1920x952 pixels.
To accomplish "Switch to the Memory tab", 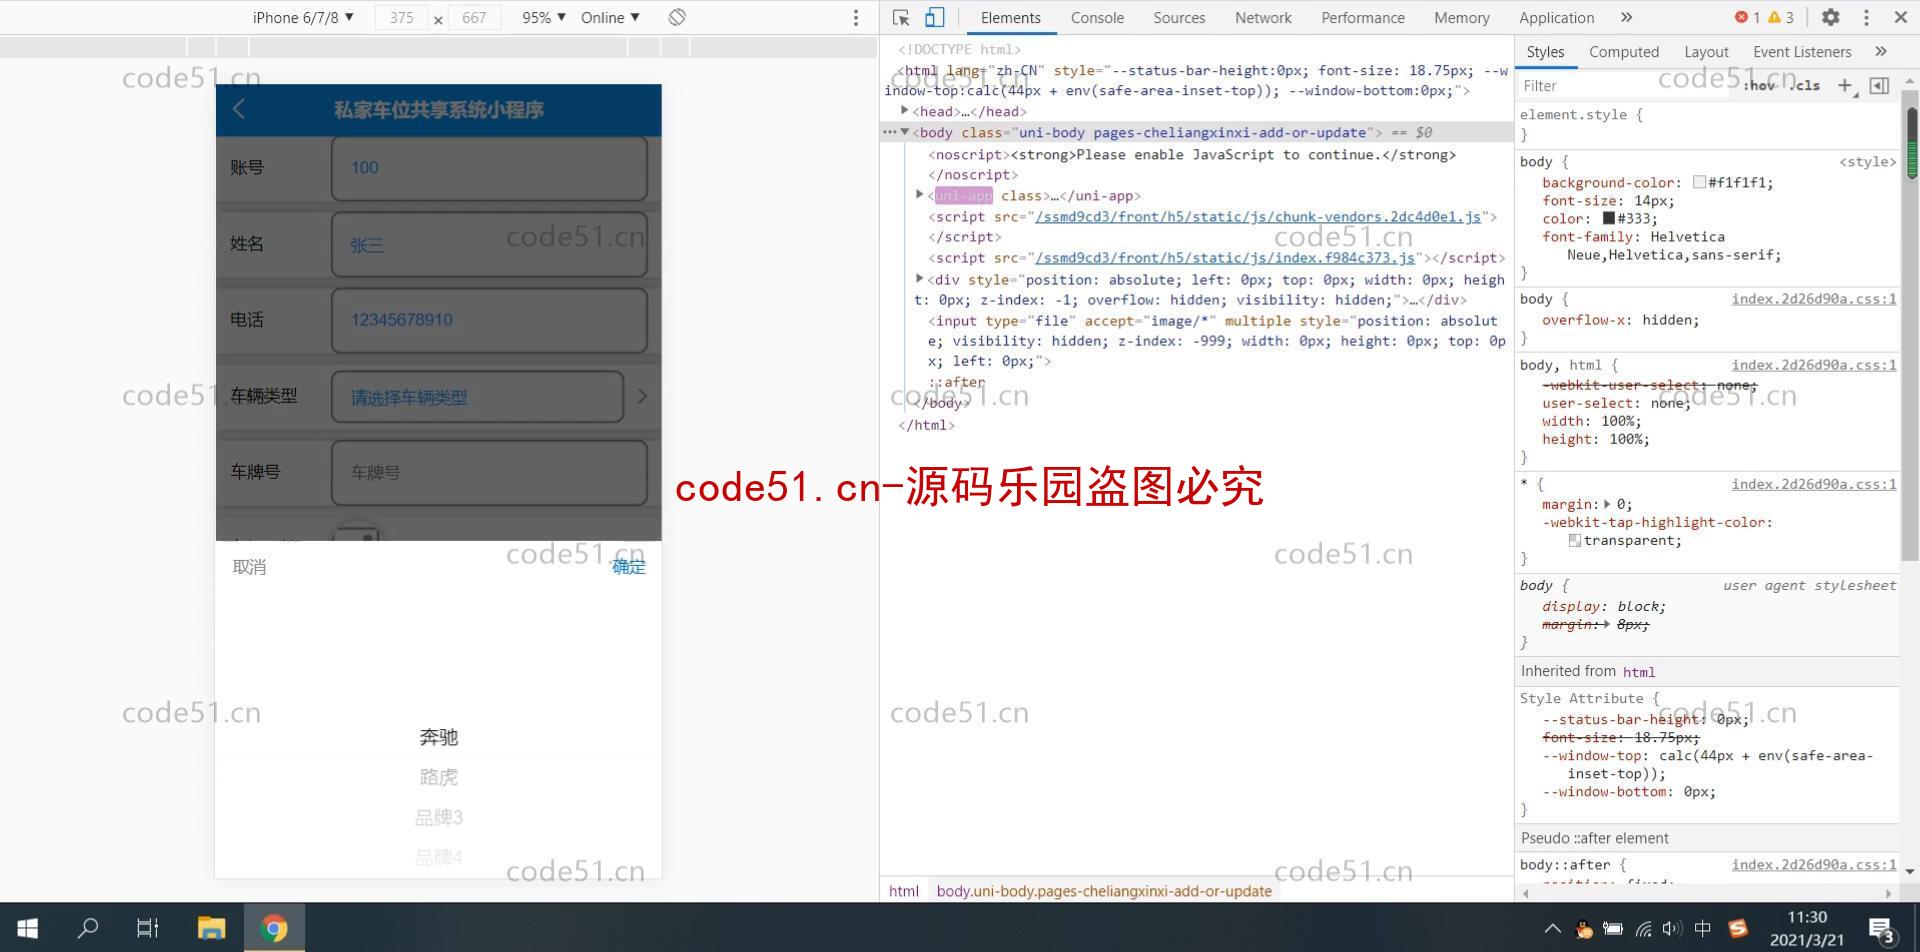I will coord(1461,17).
